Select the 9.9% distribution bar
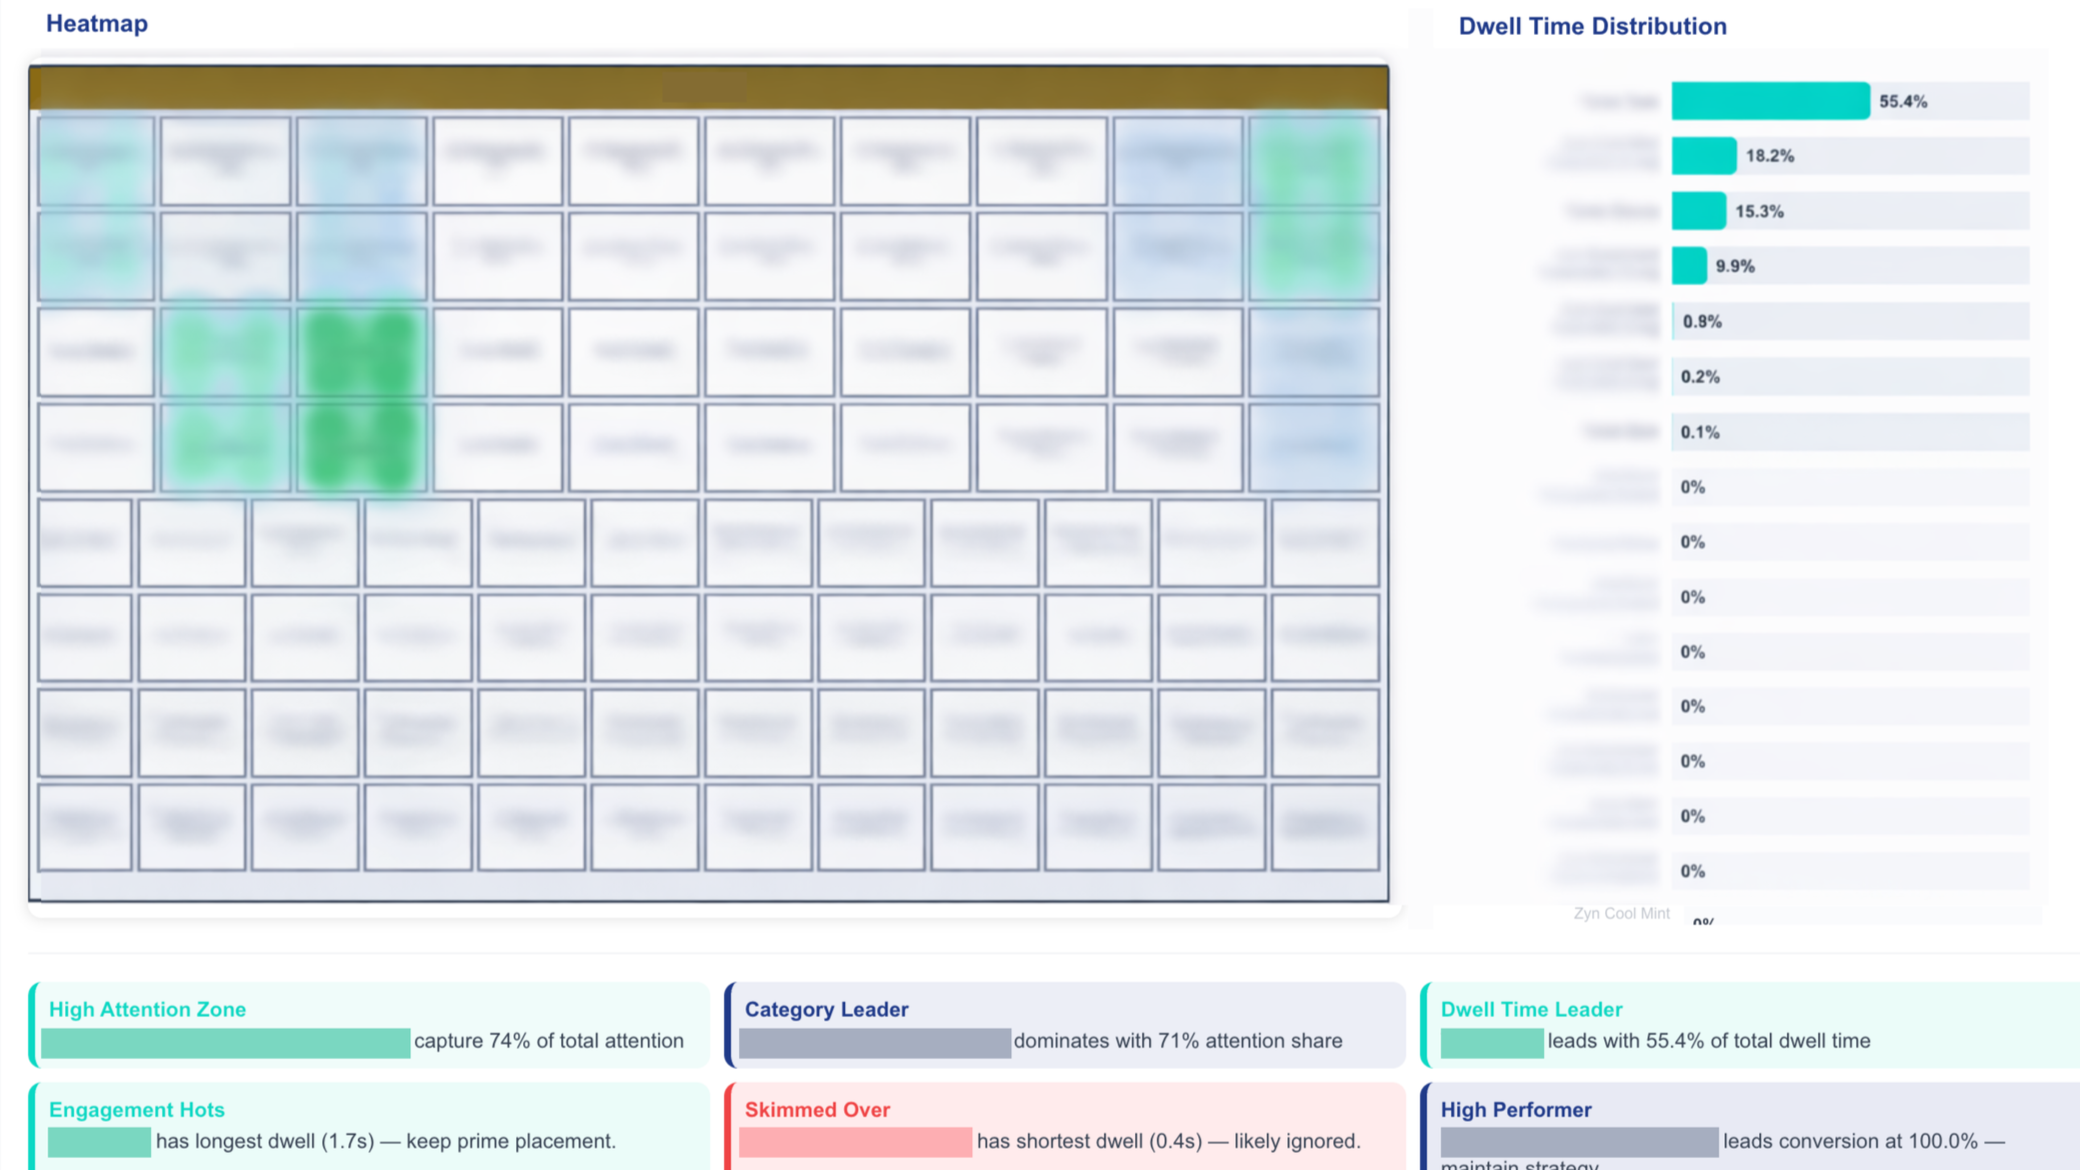Screen dimensions: 2080x1170 pyautogui.click(x=1689, y=266)
